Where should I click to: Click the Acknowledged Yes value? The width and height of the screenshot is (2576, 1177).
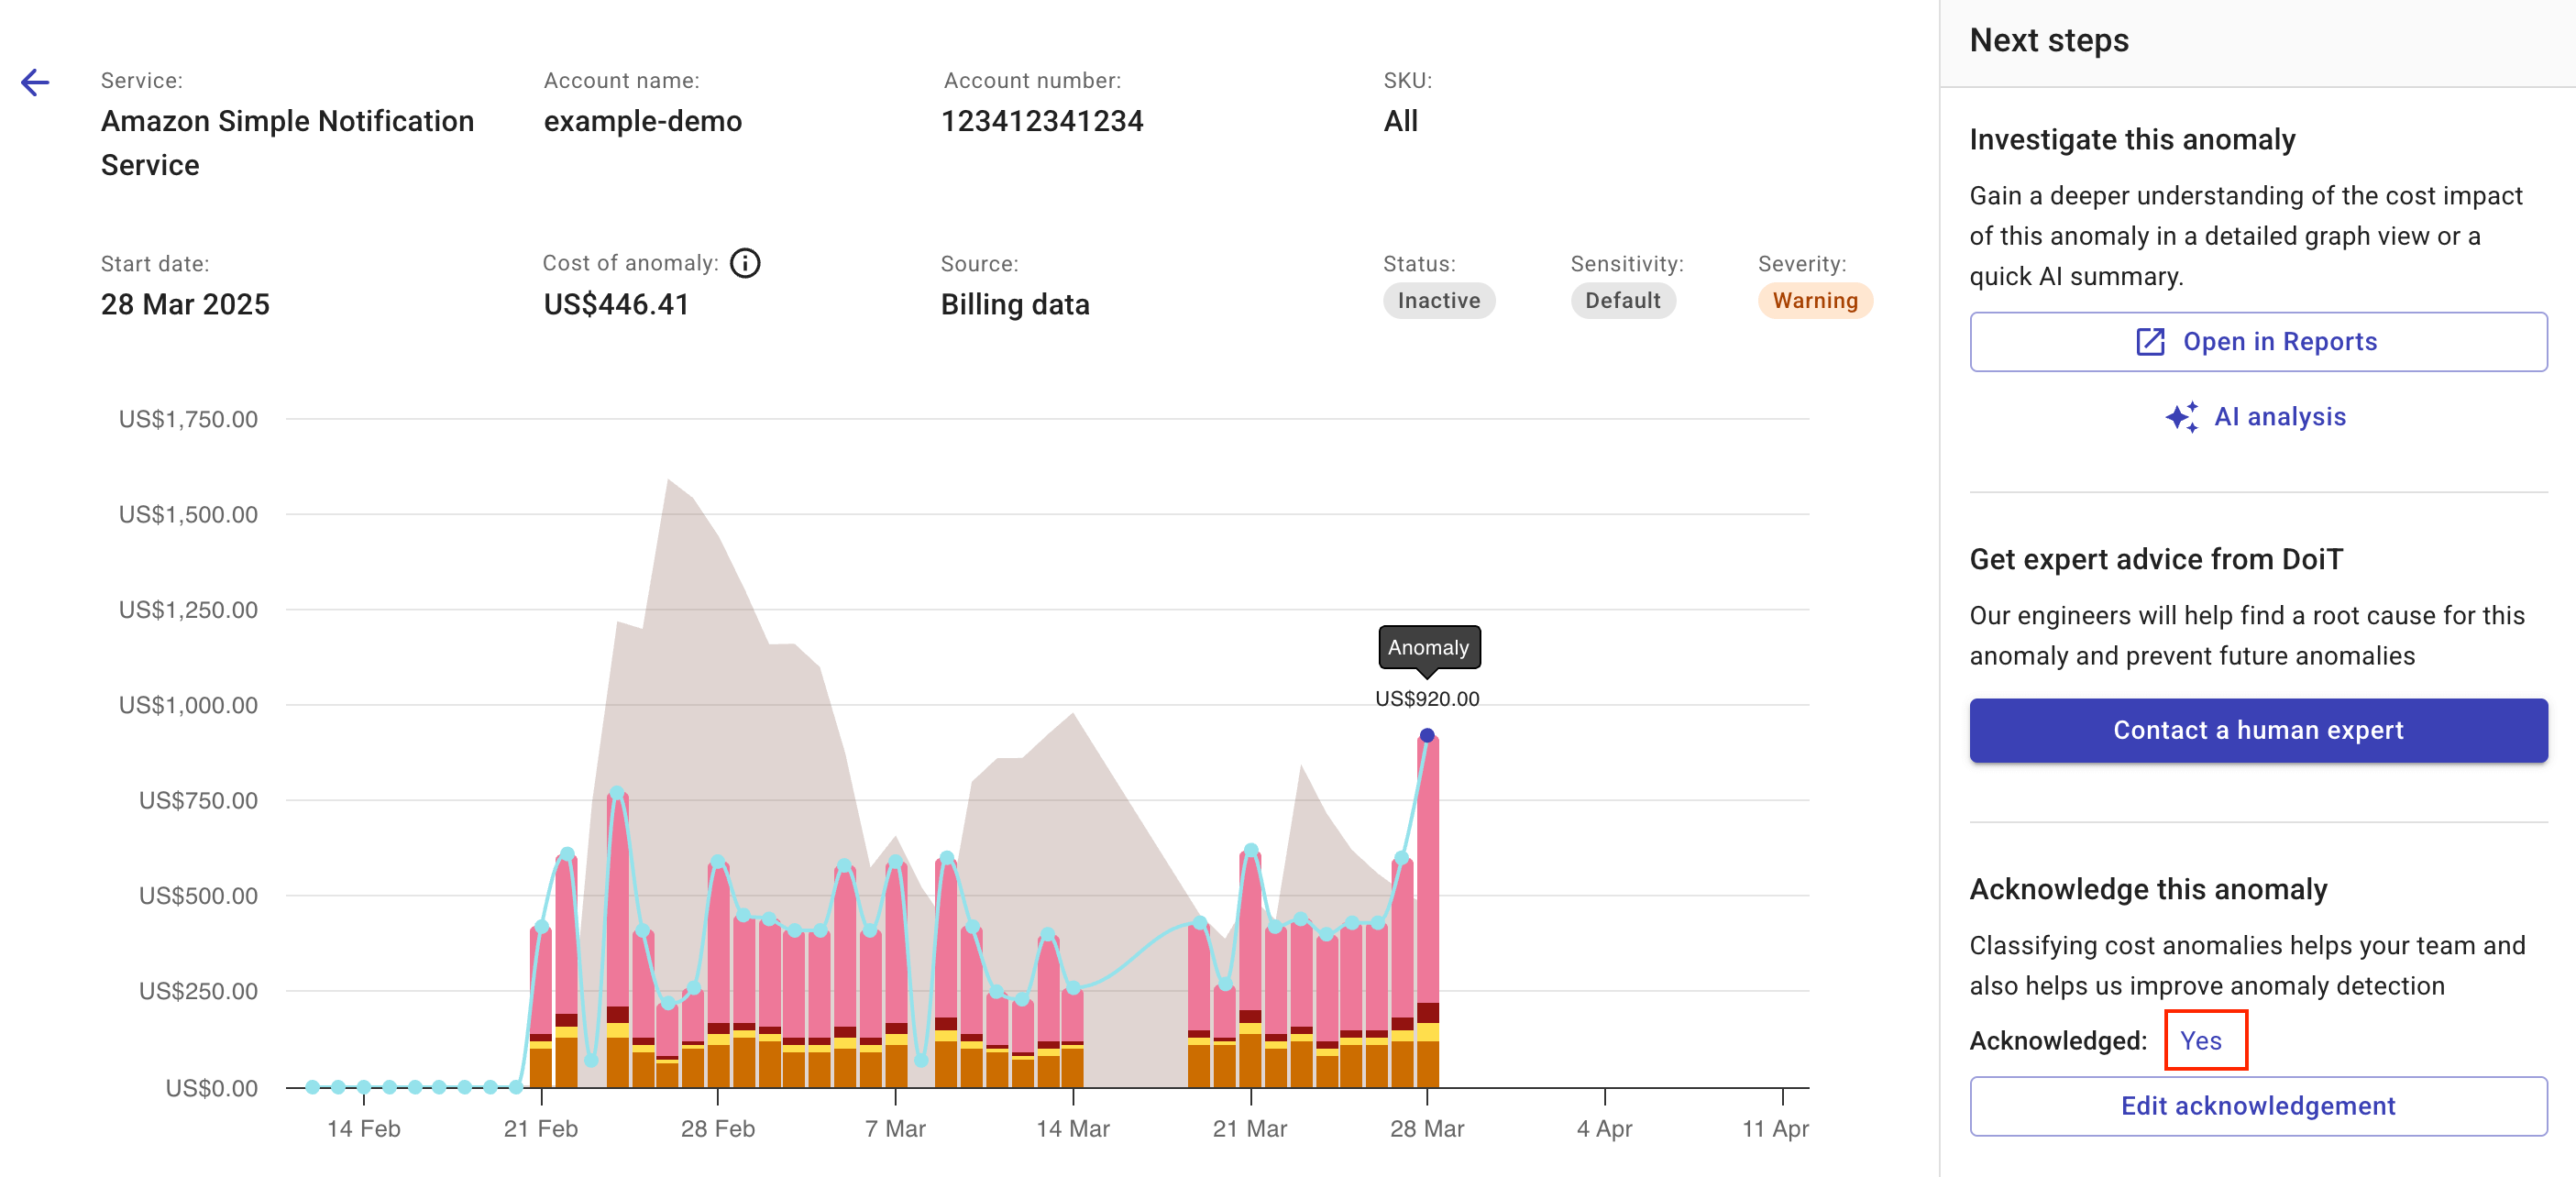(x=2200, y=1041)
